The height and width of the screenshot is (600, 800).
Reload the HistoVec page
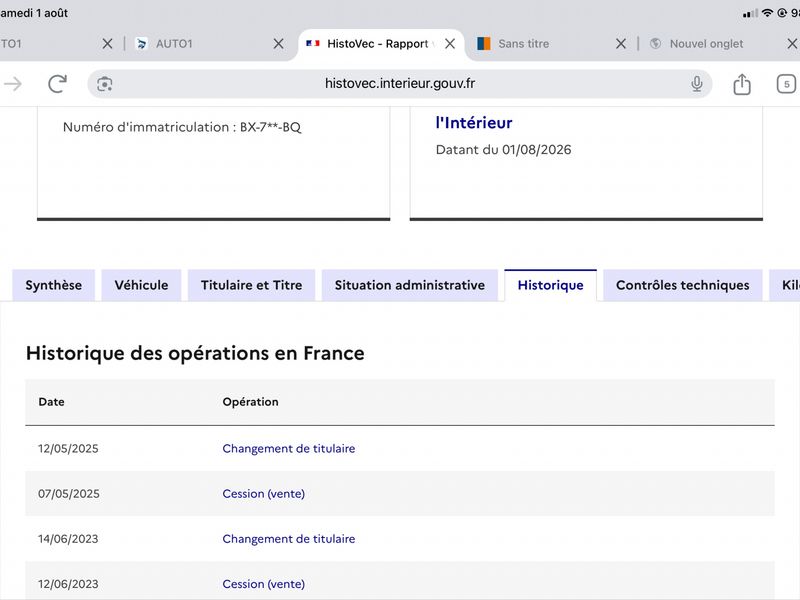[x=57, y=84]
